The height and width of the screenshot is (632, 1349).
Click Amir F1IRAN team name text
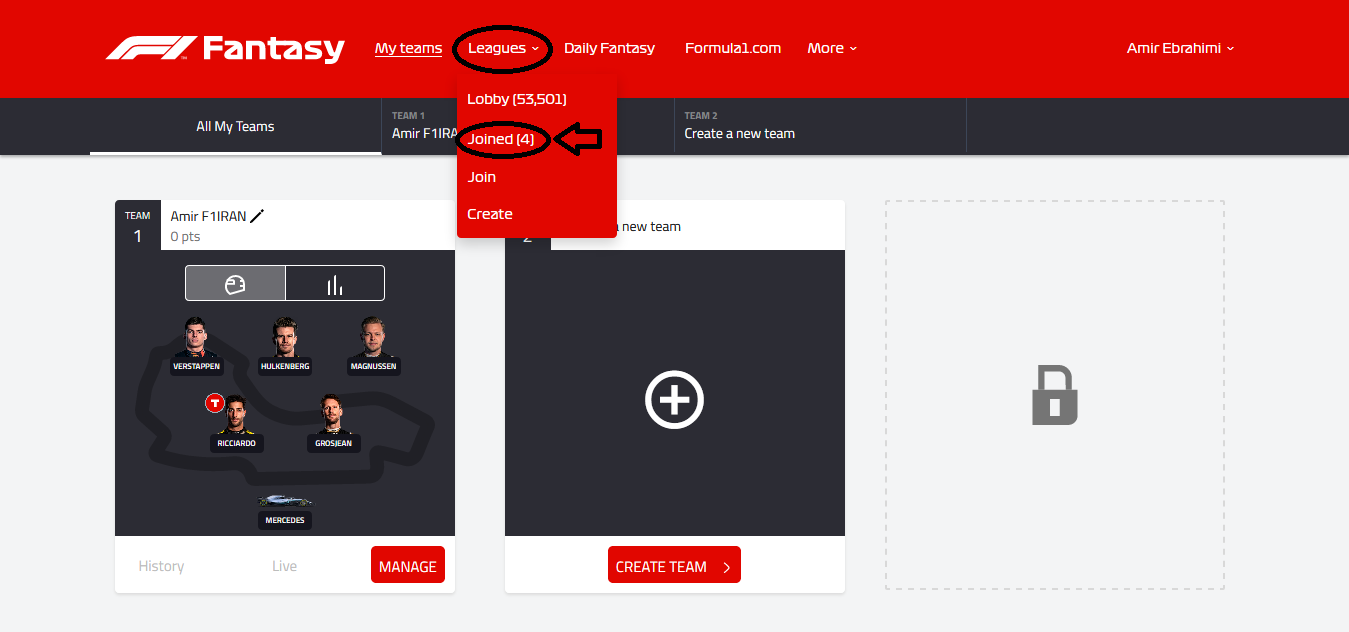click(x=208, y=216)
